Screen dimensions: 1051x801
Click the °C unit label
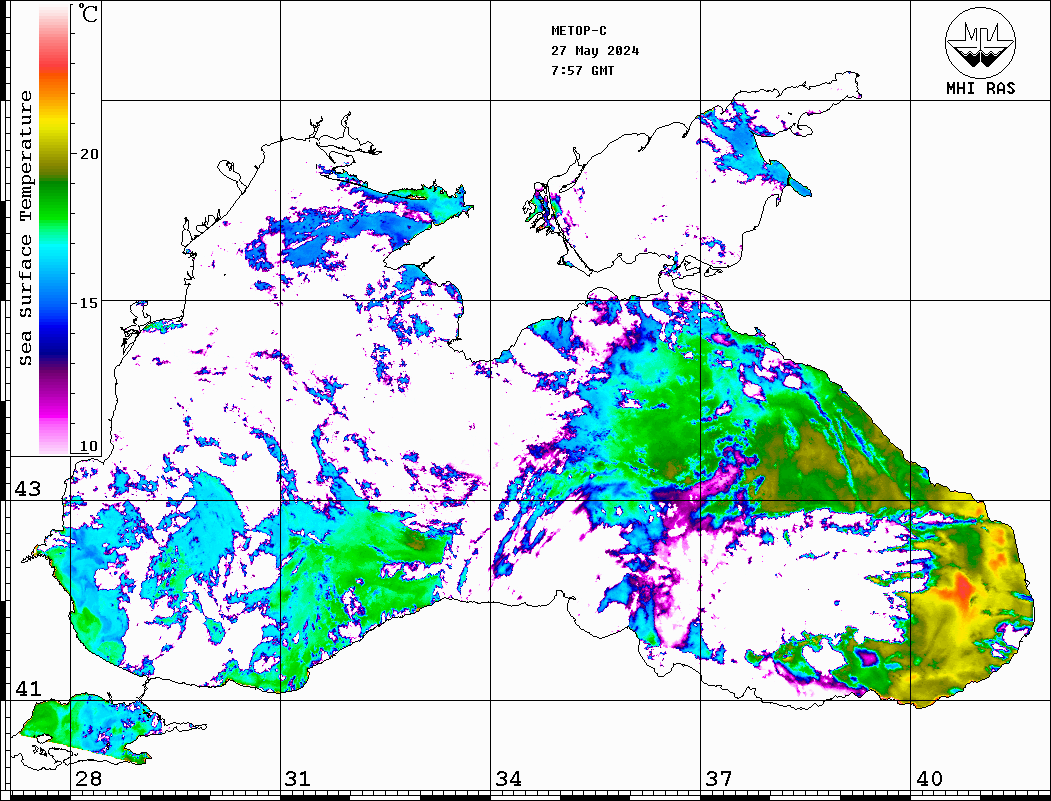[x=88, y=13]
